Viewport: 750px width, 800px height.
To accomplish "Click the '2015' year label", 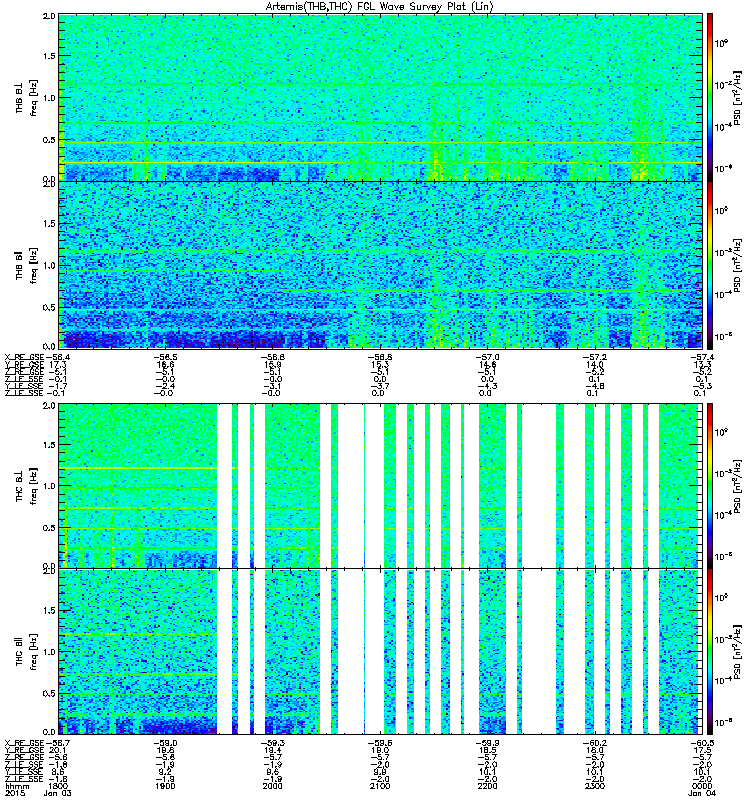I will click(14, 793).
